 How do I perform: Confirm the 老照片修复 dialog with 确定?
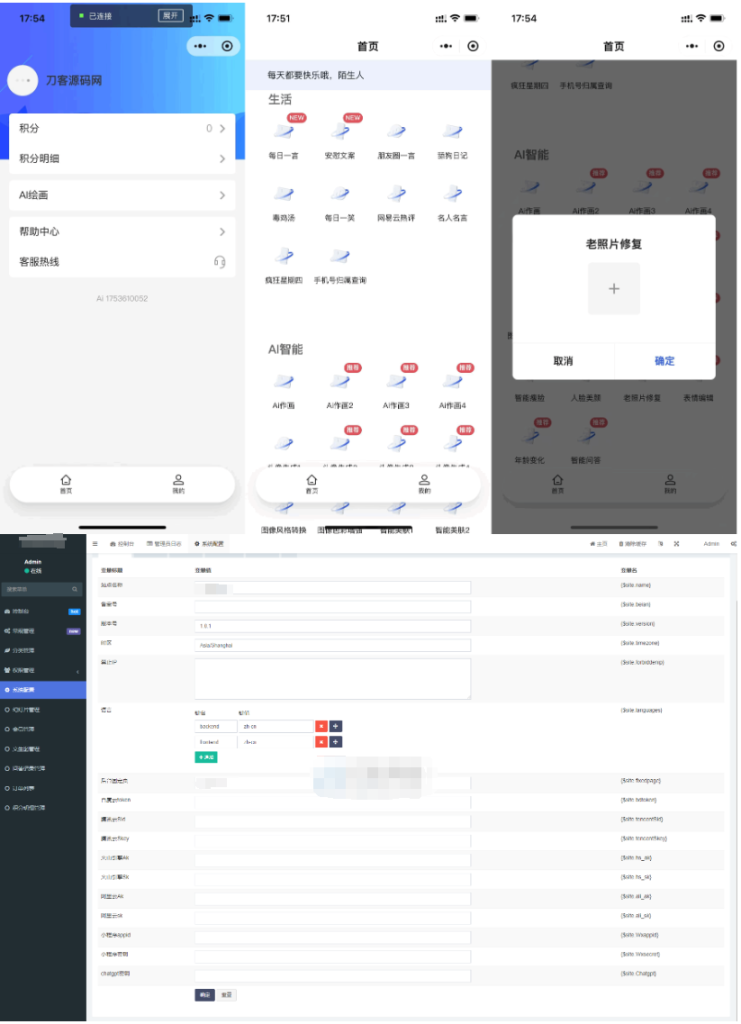tap(664, 361)
